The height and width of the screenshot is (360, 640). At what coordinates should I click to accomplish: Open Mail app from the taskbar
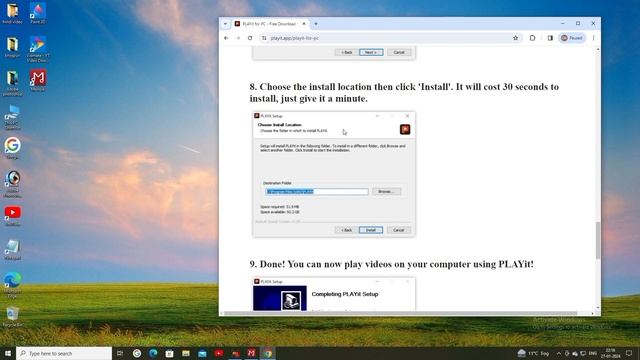click(202, 353)
